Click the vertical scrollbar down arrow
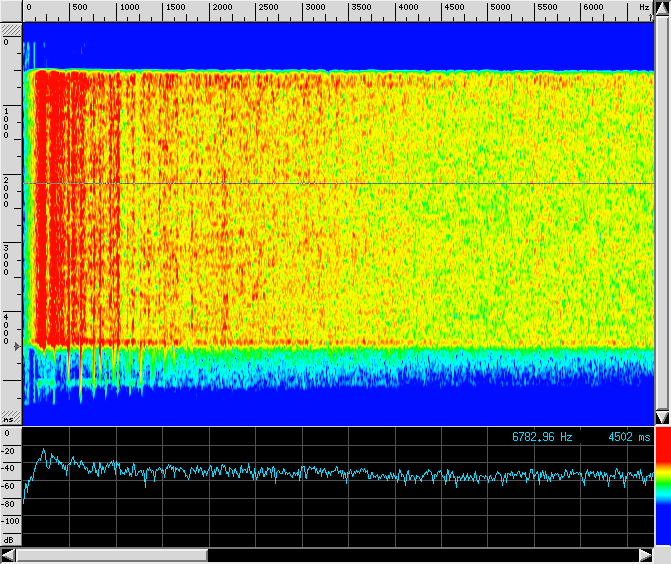The width and height of the screenshot is (671, 564). [x=661, y=417]
